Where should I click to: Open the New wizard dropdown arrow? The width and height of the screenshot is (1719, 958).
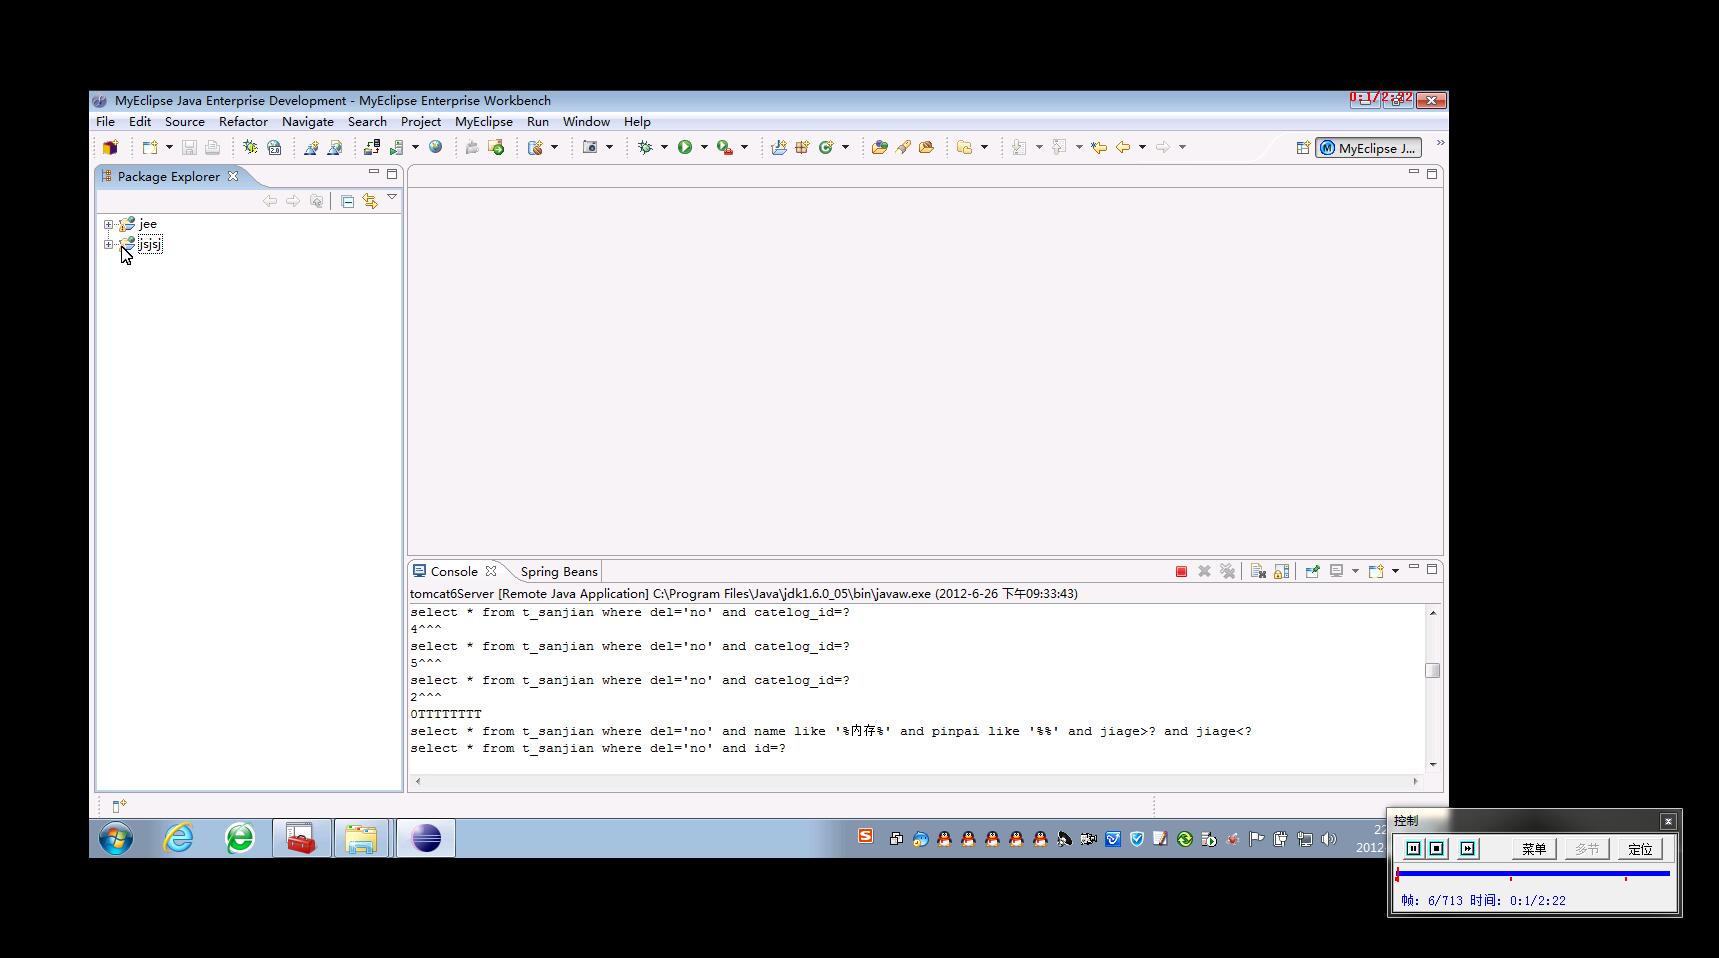169,147
